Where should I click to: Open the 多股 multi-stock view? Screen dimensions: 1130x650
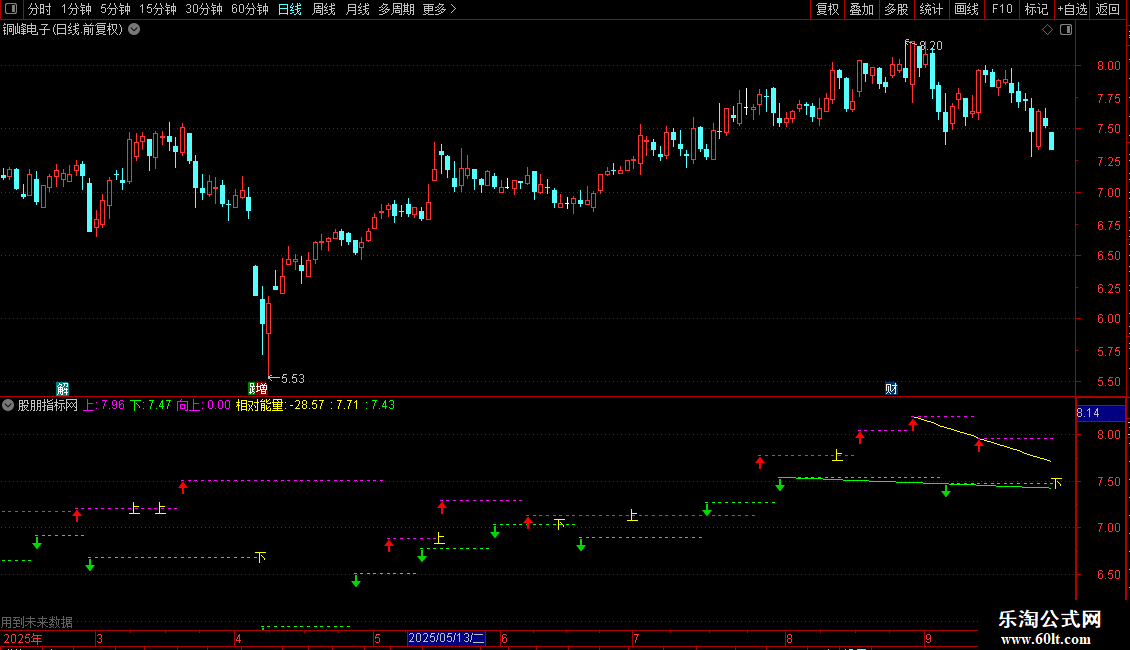[x=897, y=9]
